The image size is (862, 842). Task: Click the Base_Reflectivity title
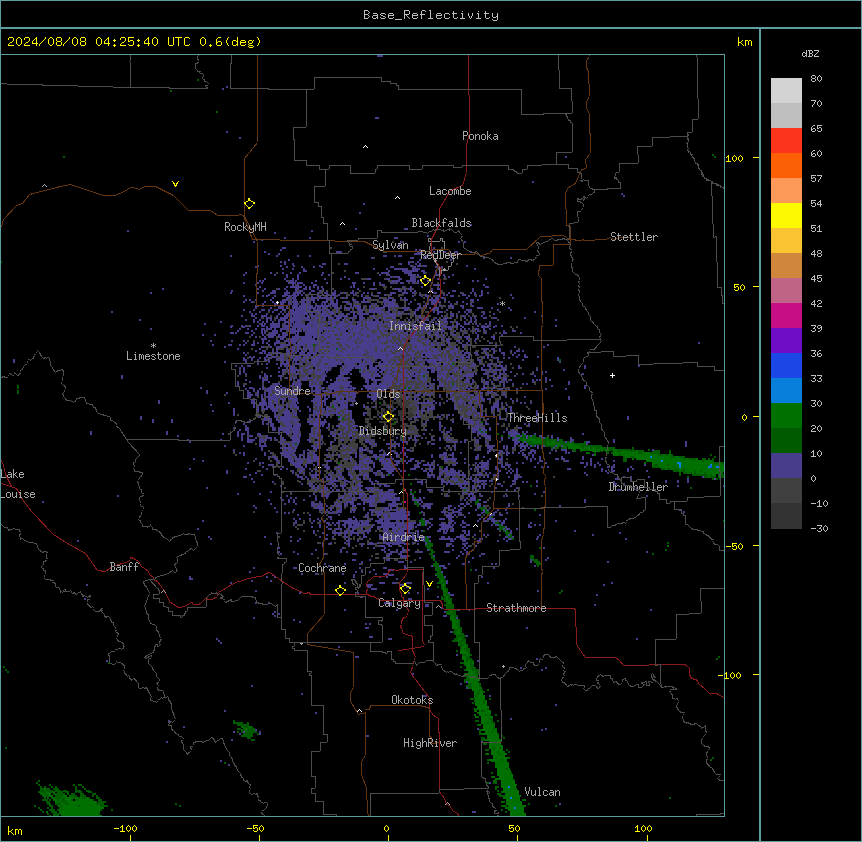431,15
